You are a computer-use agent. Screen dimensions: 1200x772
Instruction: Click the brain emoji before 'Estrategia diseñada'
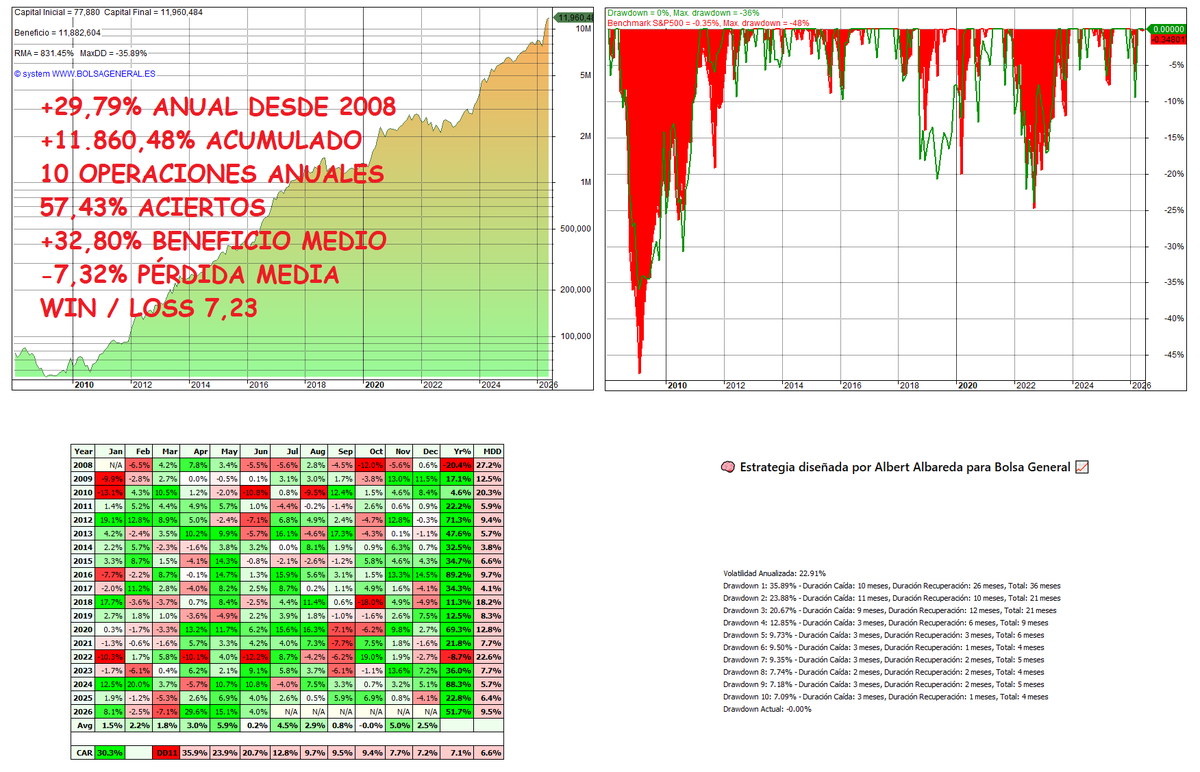tap(727, 467)
